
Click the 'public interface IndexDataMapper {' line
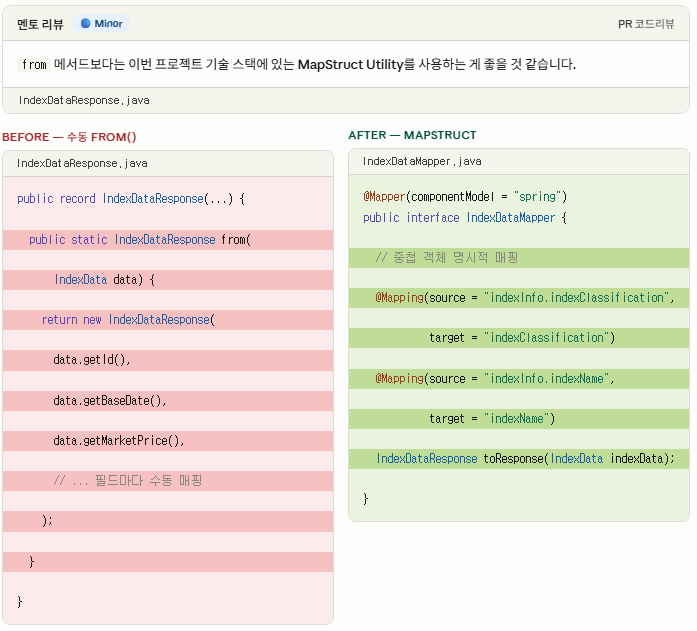coord(465,218)
